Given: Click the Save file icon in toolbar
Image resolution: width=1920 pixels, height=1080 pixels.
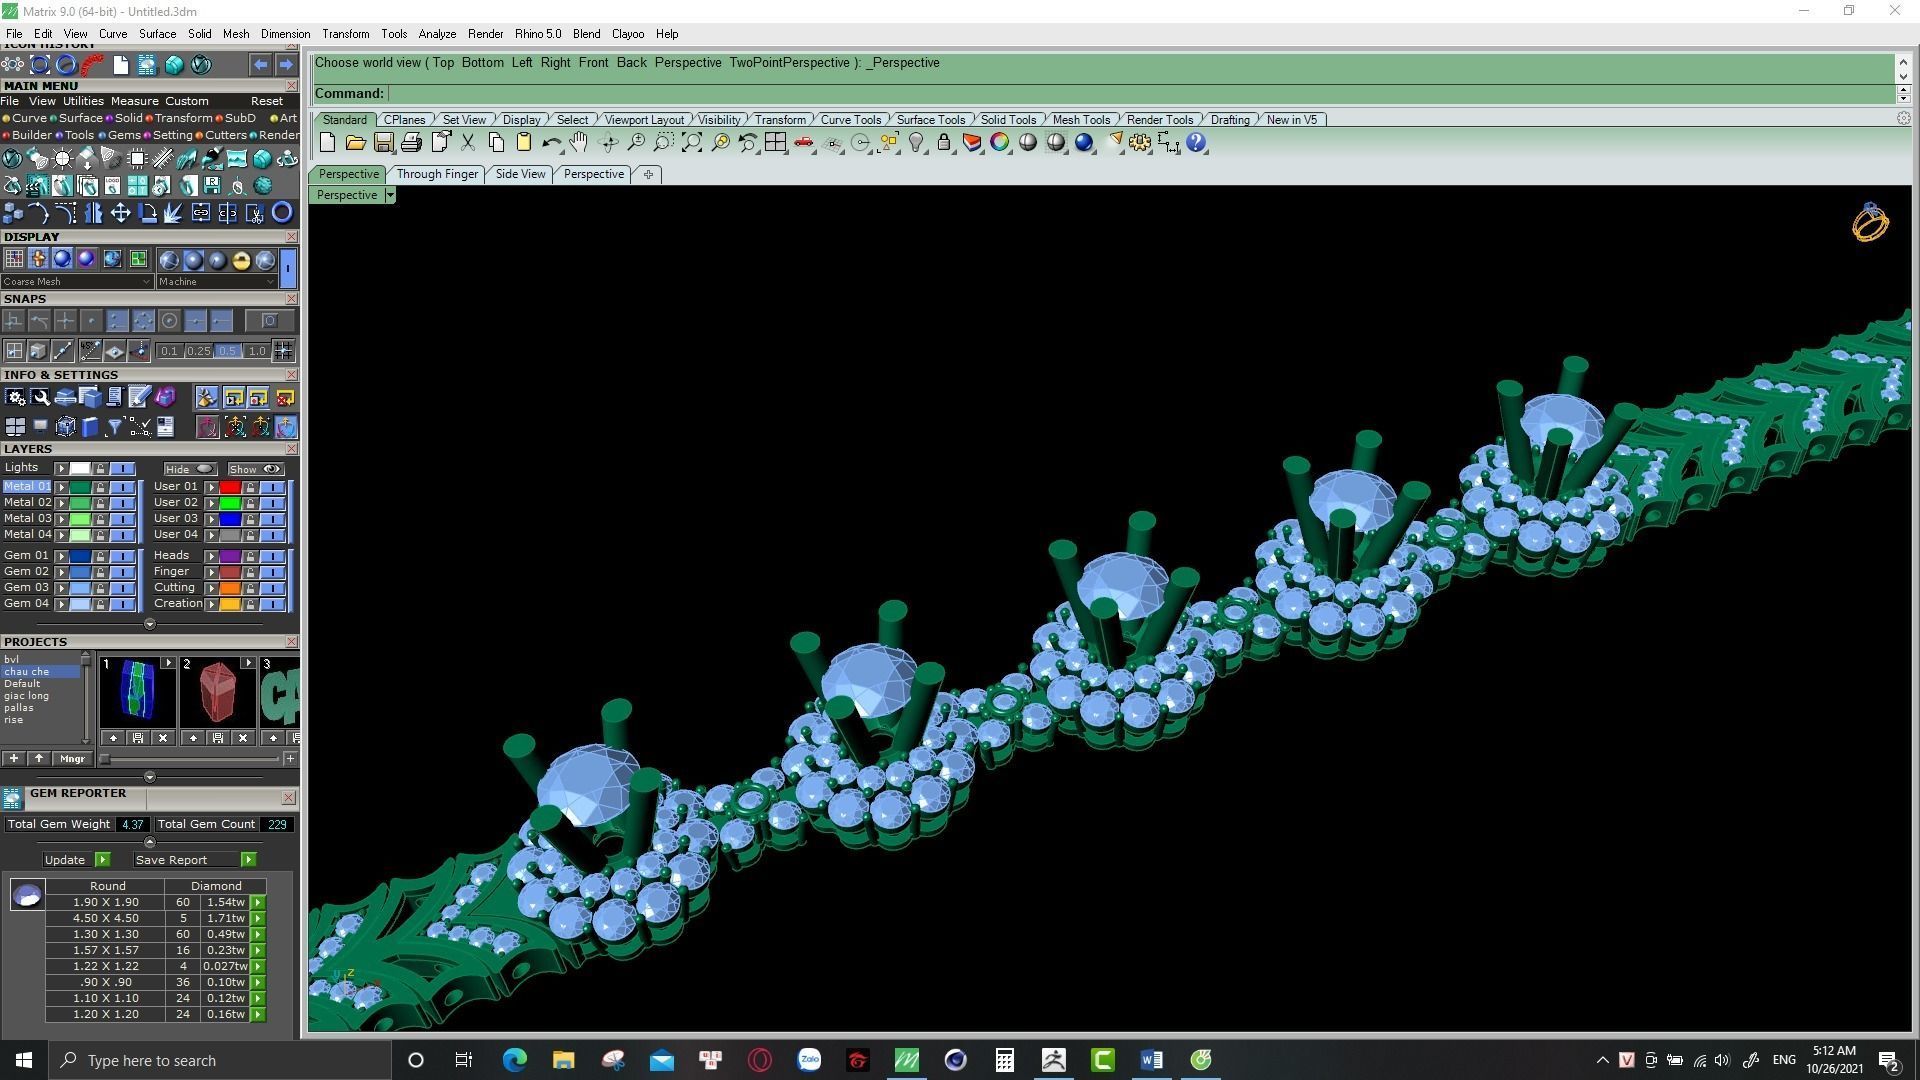Looking at the screenshot, I should click(383, 143).
